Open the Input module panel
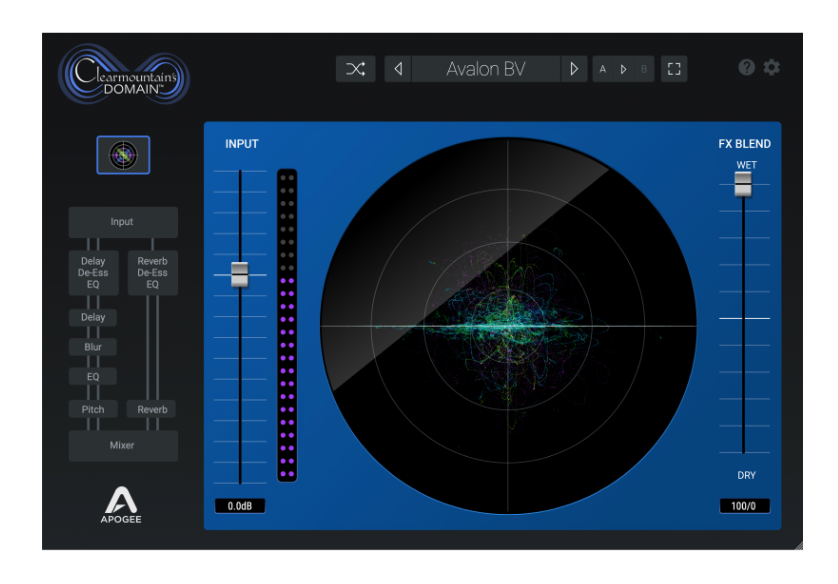The width and height of the screenshot is (838, 584). pos(122,222)
